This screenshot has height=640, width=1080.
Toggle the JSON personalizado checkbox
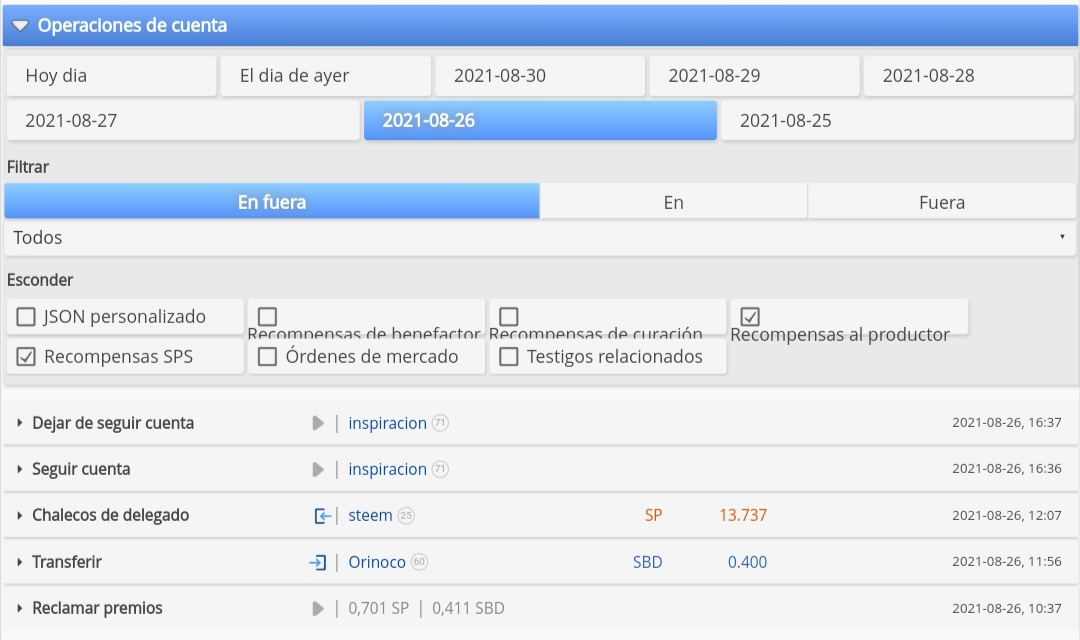click(x=26, y=317)
